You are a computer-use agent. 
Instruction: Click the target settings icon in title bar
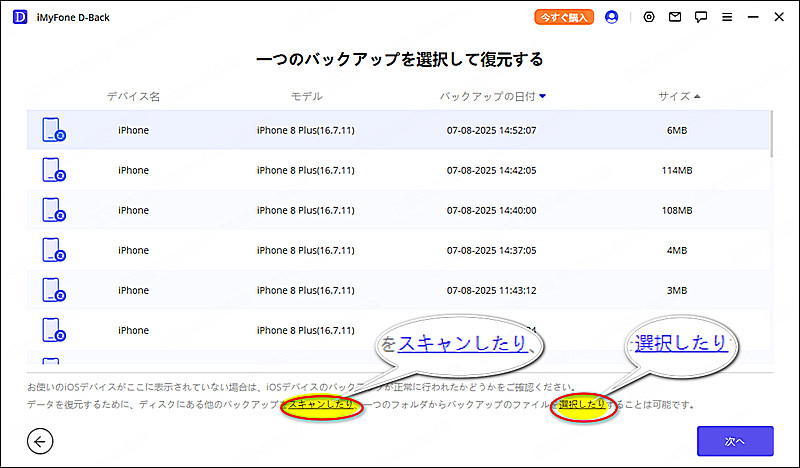coord(649,17)
